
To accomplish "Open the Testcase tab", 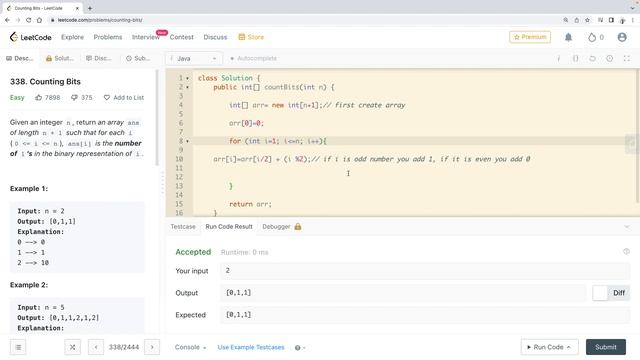I will coord(183,227).
